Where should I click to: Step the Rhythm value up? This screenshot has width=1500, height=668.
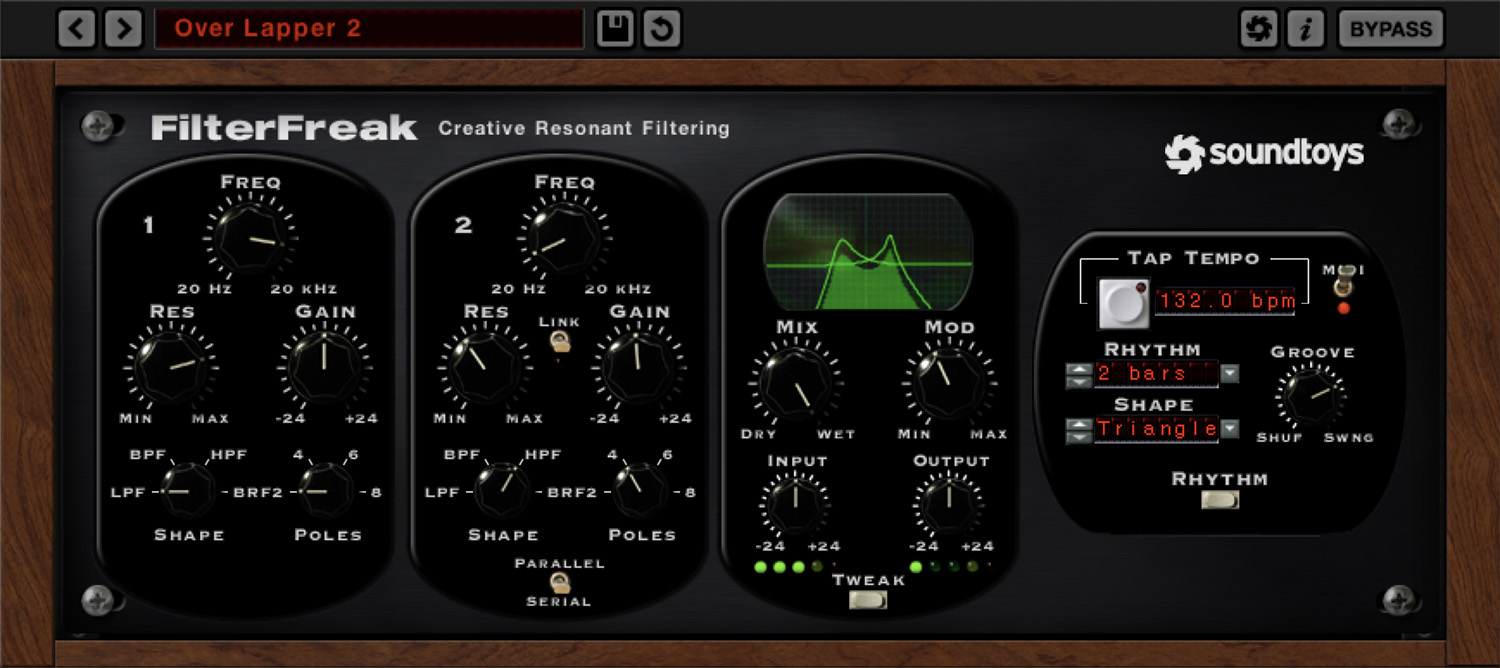1079,368
